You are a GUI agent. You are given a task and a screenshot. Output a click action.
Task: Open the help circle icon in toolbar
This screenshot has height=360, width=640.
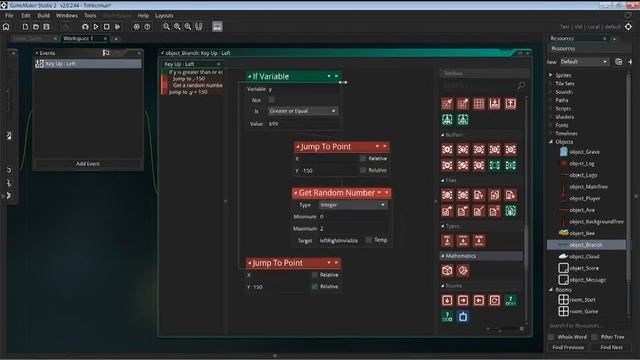pyautogui.click(x=147, y=27)
